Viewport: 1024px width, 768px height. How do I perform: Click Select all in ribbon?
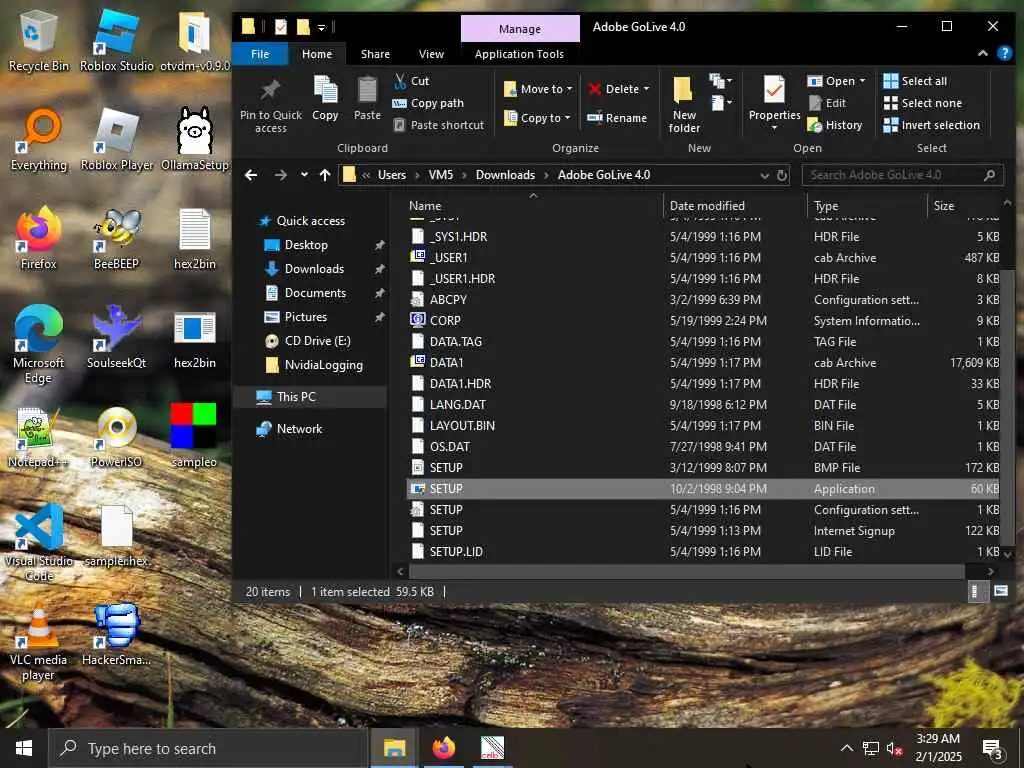pyautogui.click(x=915, y=81)
